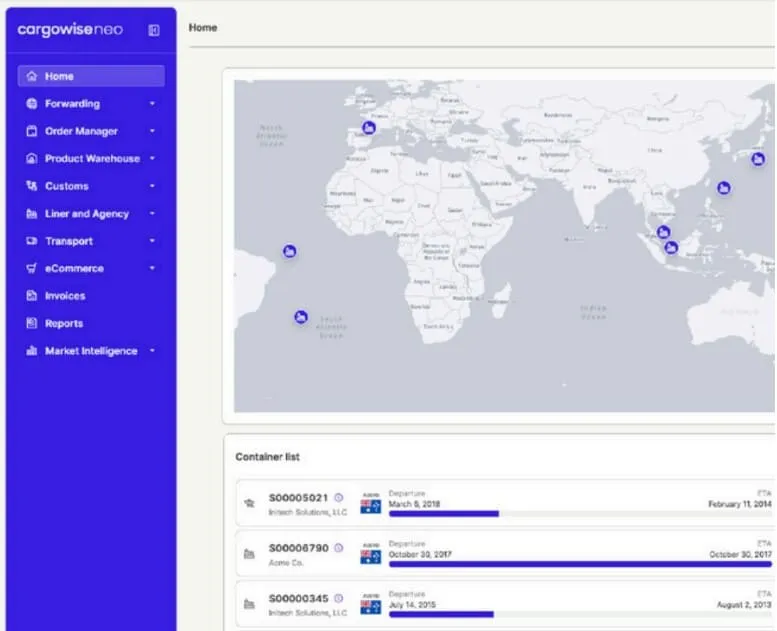777x631 pixels.
Task: Collapse the sidebar with the panel toggle icon
Action: [x=153, y=30]
